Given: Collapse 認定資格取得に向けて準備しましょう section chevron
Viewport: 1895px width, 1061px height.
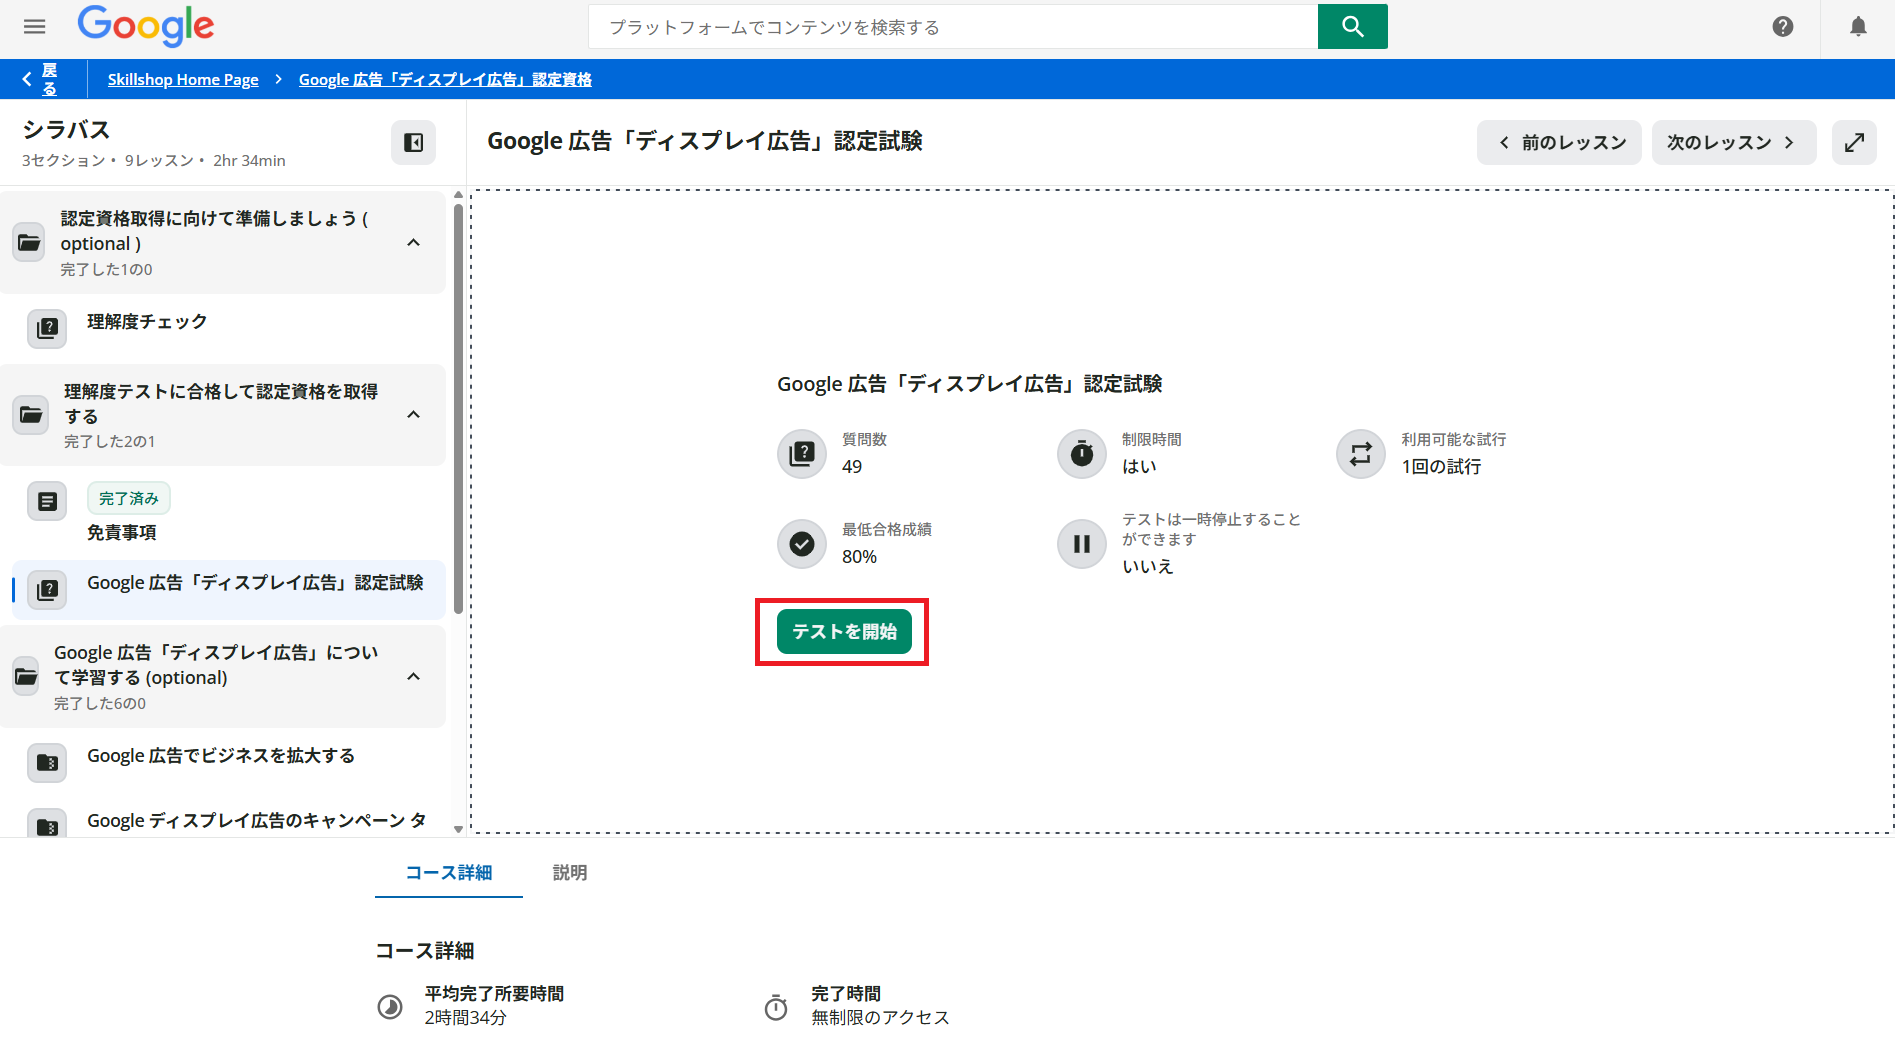Looking at the screenshot, I should pos(414,243).
